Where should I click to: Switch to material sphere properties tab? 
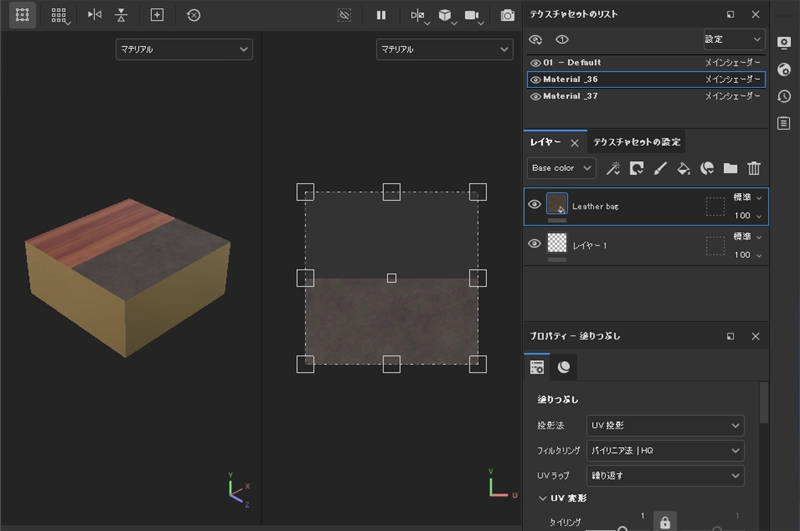[x=564, y=367]
